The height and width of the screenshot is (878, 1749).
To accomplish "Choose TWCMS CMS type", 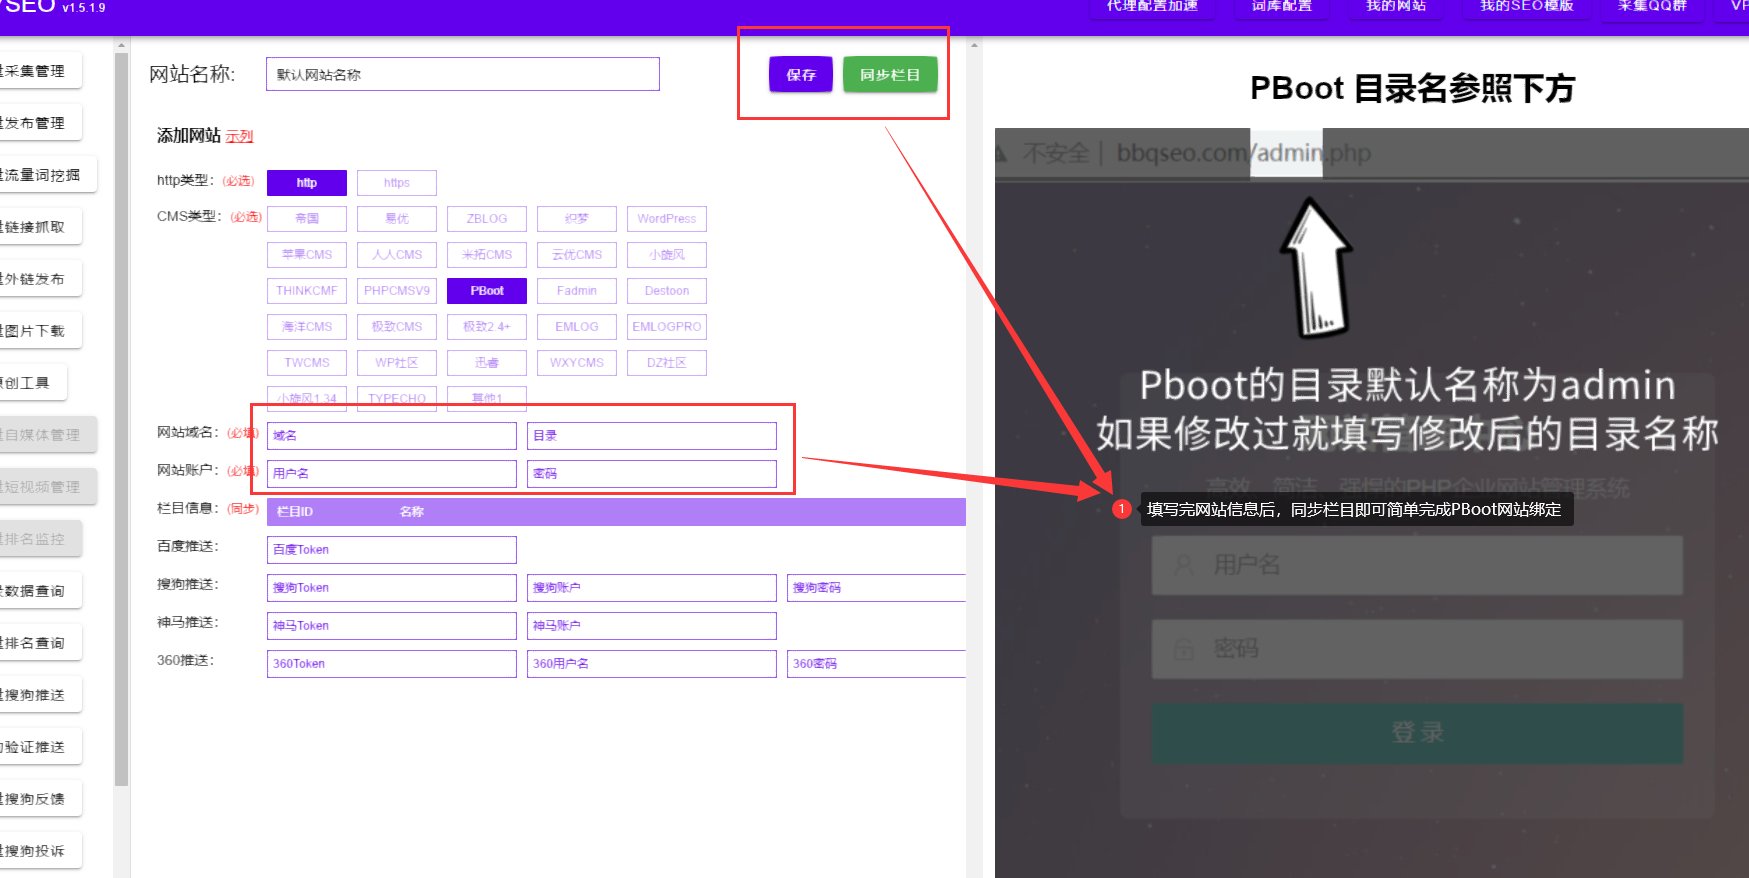I will 307,363.
